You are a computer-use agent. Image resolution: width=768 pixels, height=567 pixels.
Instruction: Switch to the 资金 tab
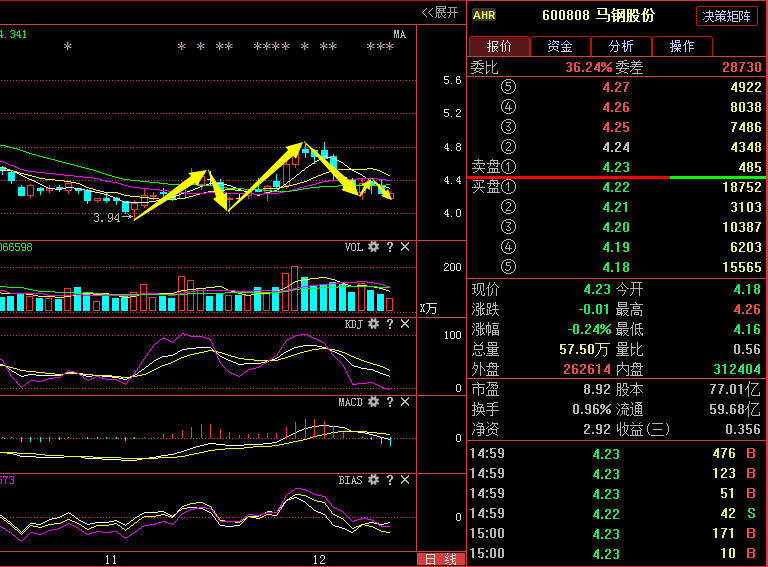click(560, 46)
